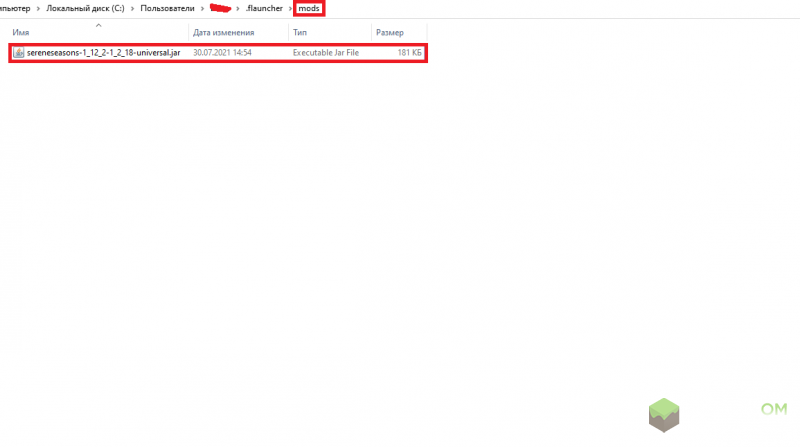Image resolution: width=800 pixels, height=447 pixels.
Task: Expand the chevron just before mods
Action: (x=289, y=8)
